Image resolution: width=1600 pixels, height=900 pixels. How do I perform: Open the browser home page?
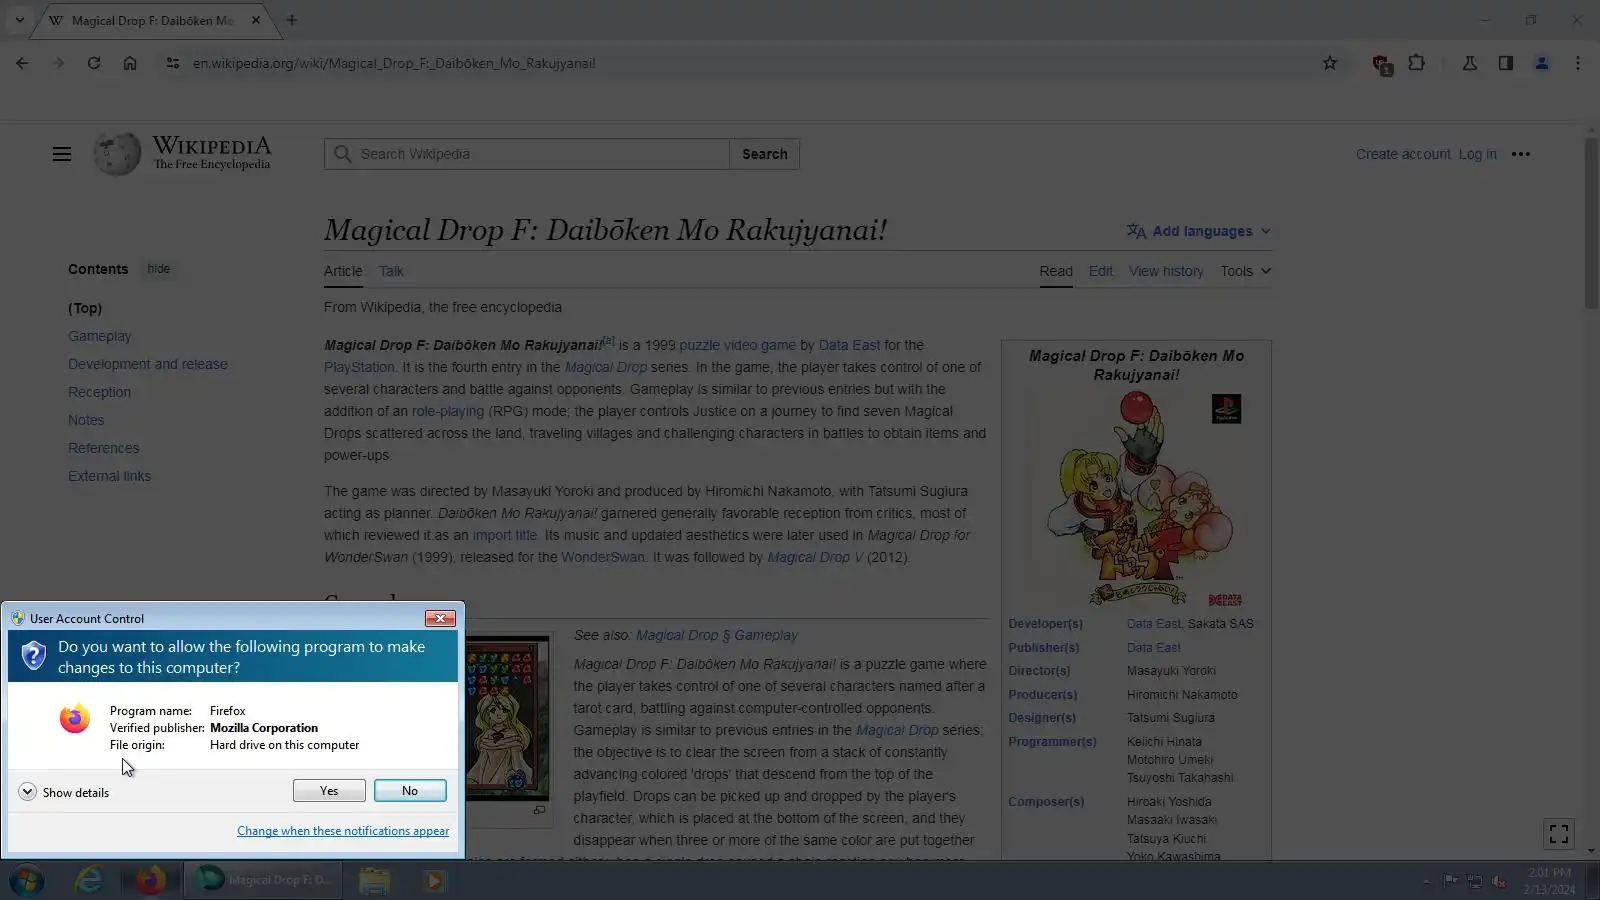[x=130, y=63]
